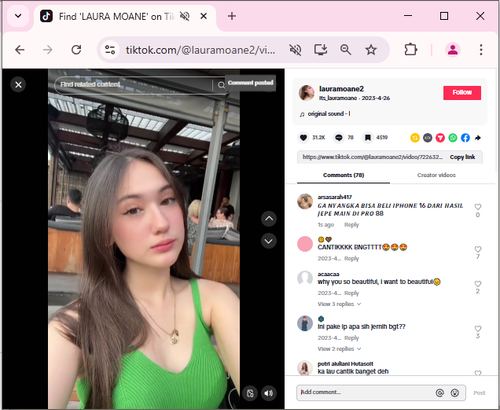Open the emoji picker in comment box
The height and width of the screenshot is (410, 500).
455,393
